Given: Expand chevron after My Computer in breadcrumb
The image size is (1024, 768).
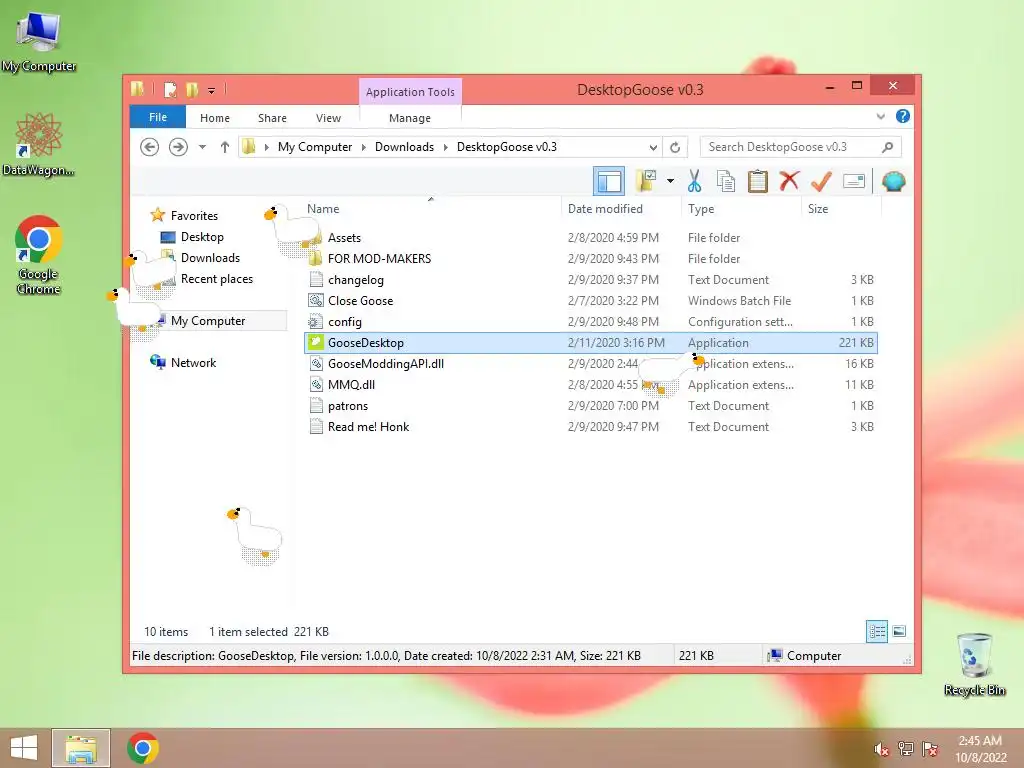Looking at the screenshot, I should [364, 147].
